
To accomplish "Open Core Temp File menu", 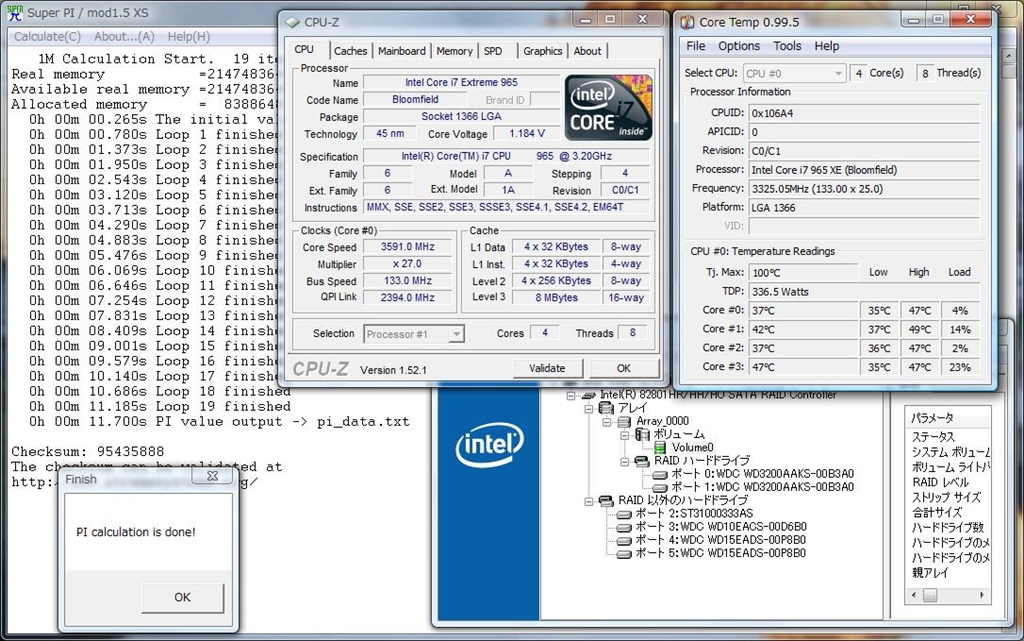I will 696,46.
